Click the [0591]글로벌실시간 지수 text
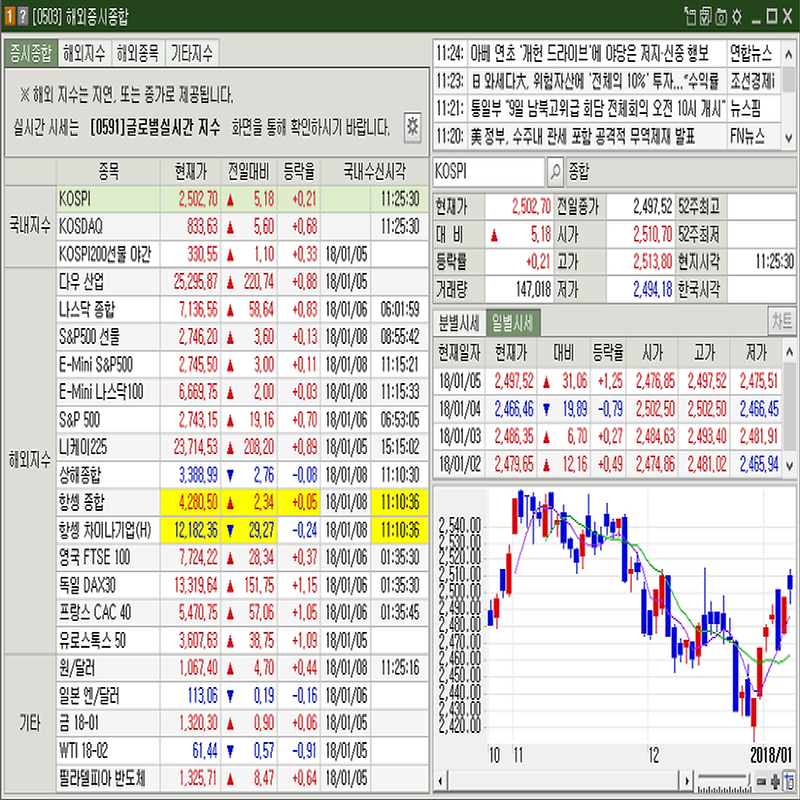Viewport: 800px width, 800px height. [155, 127]
